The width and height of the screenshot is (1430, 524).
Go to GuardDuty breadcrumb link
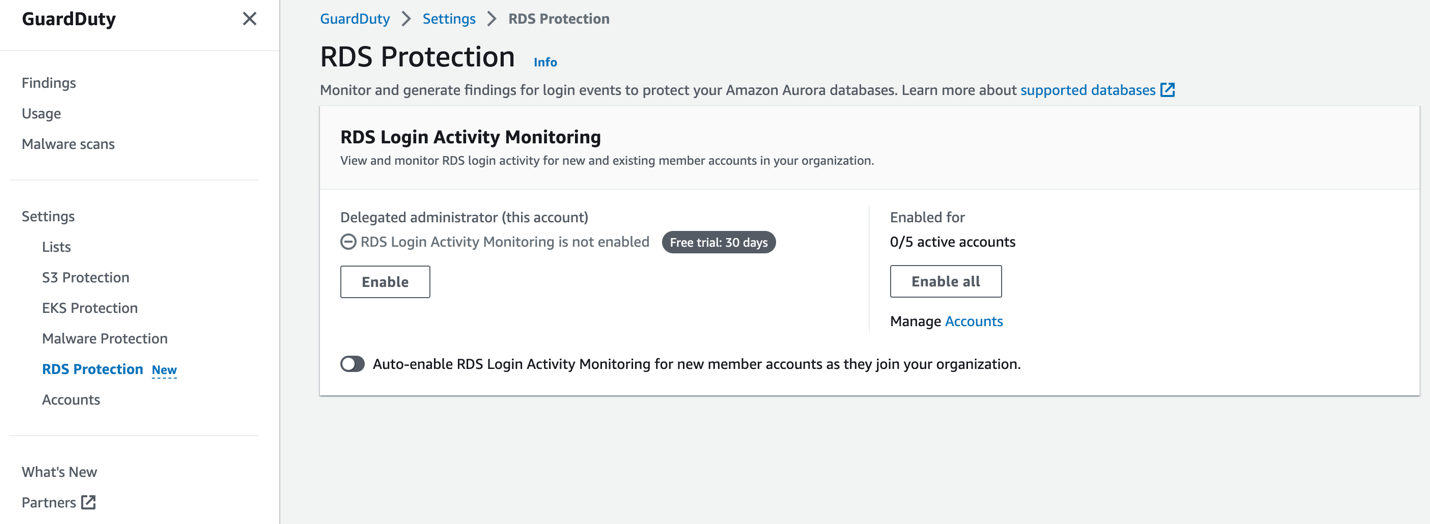click(x=355, y=19)
